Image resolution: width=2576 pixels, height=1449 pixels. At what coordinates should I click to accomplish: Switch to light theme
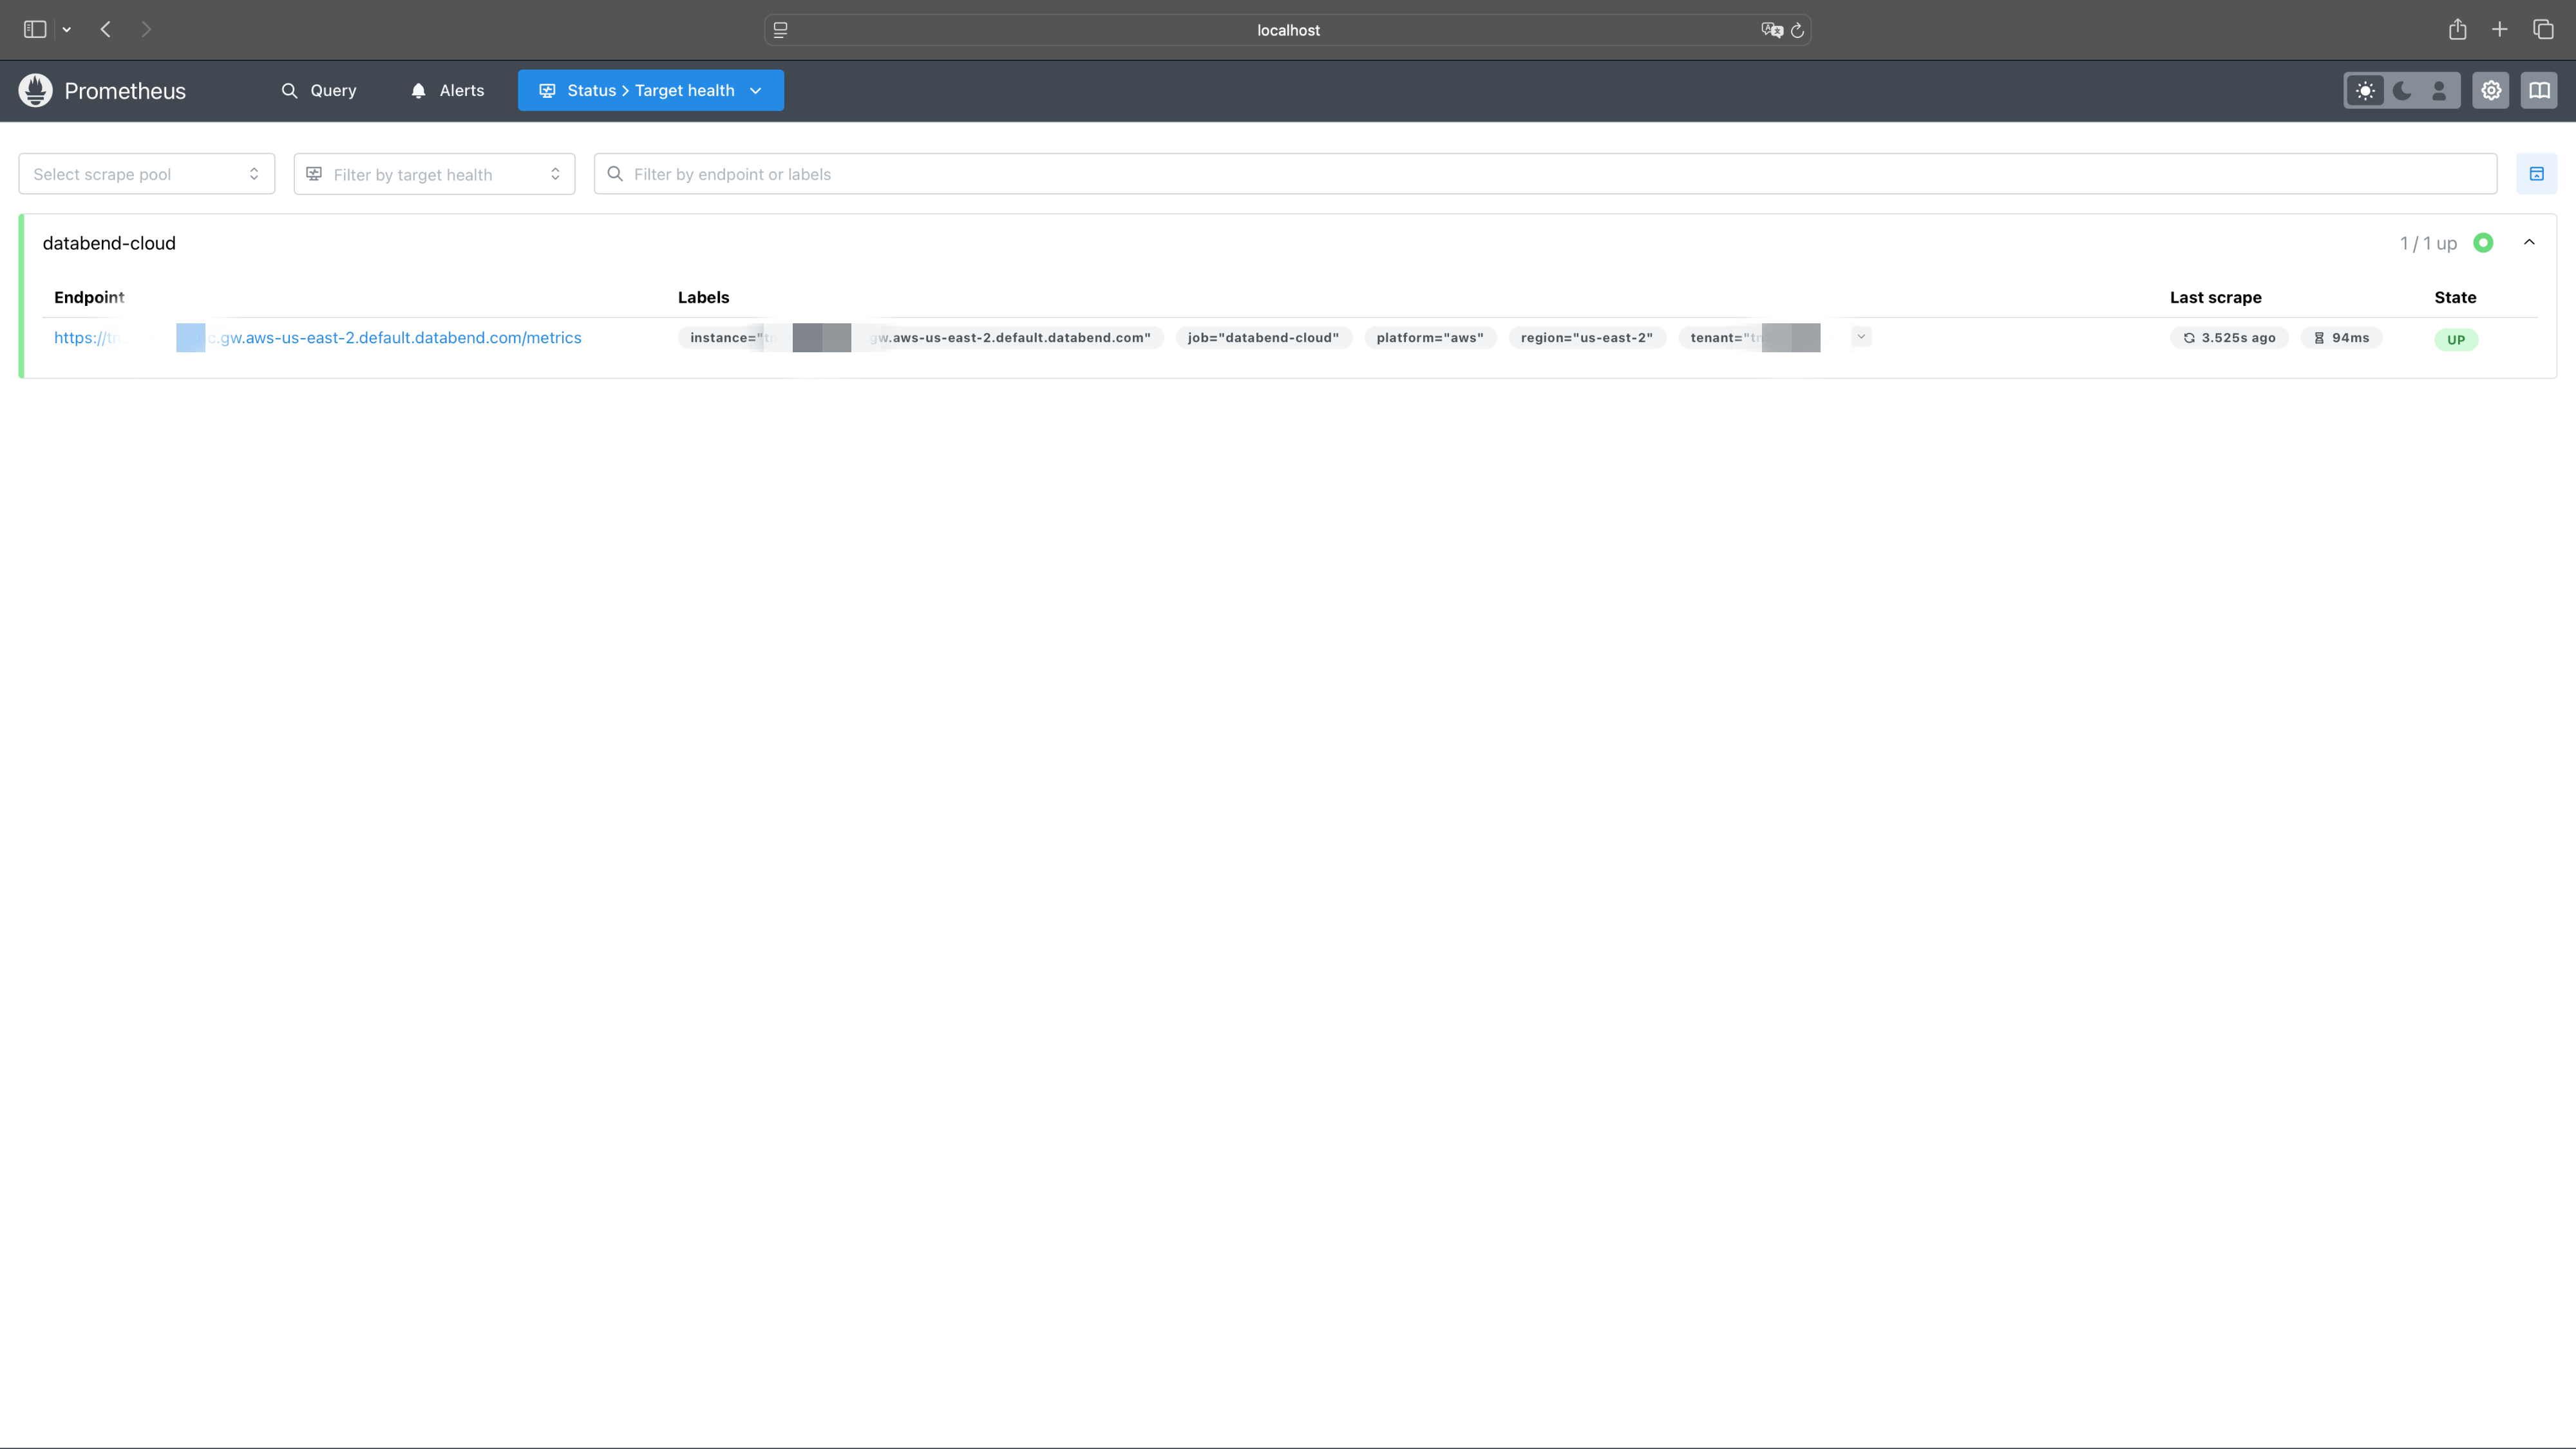(x=2365, y=91)
